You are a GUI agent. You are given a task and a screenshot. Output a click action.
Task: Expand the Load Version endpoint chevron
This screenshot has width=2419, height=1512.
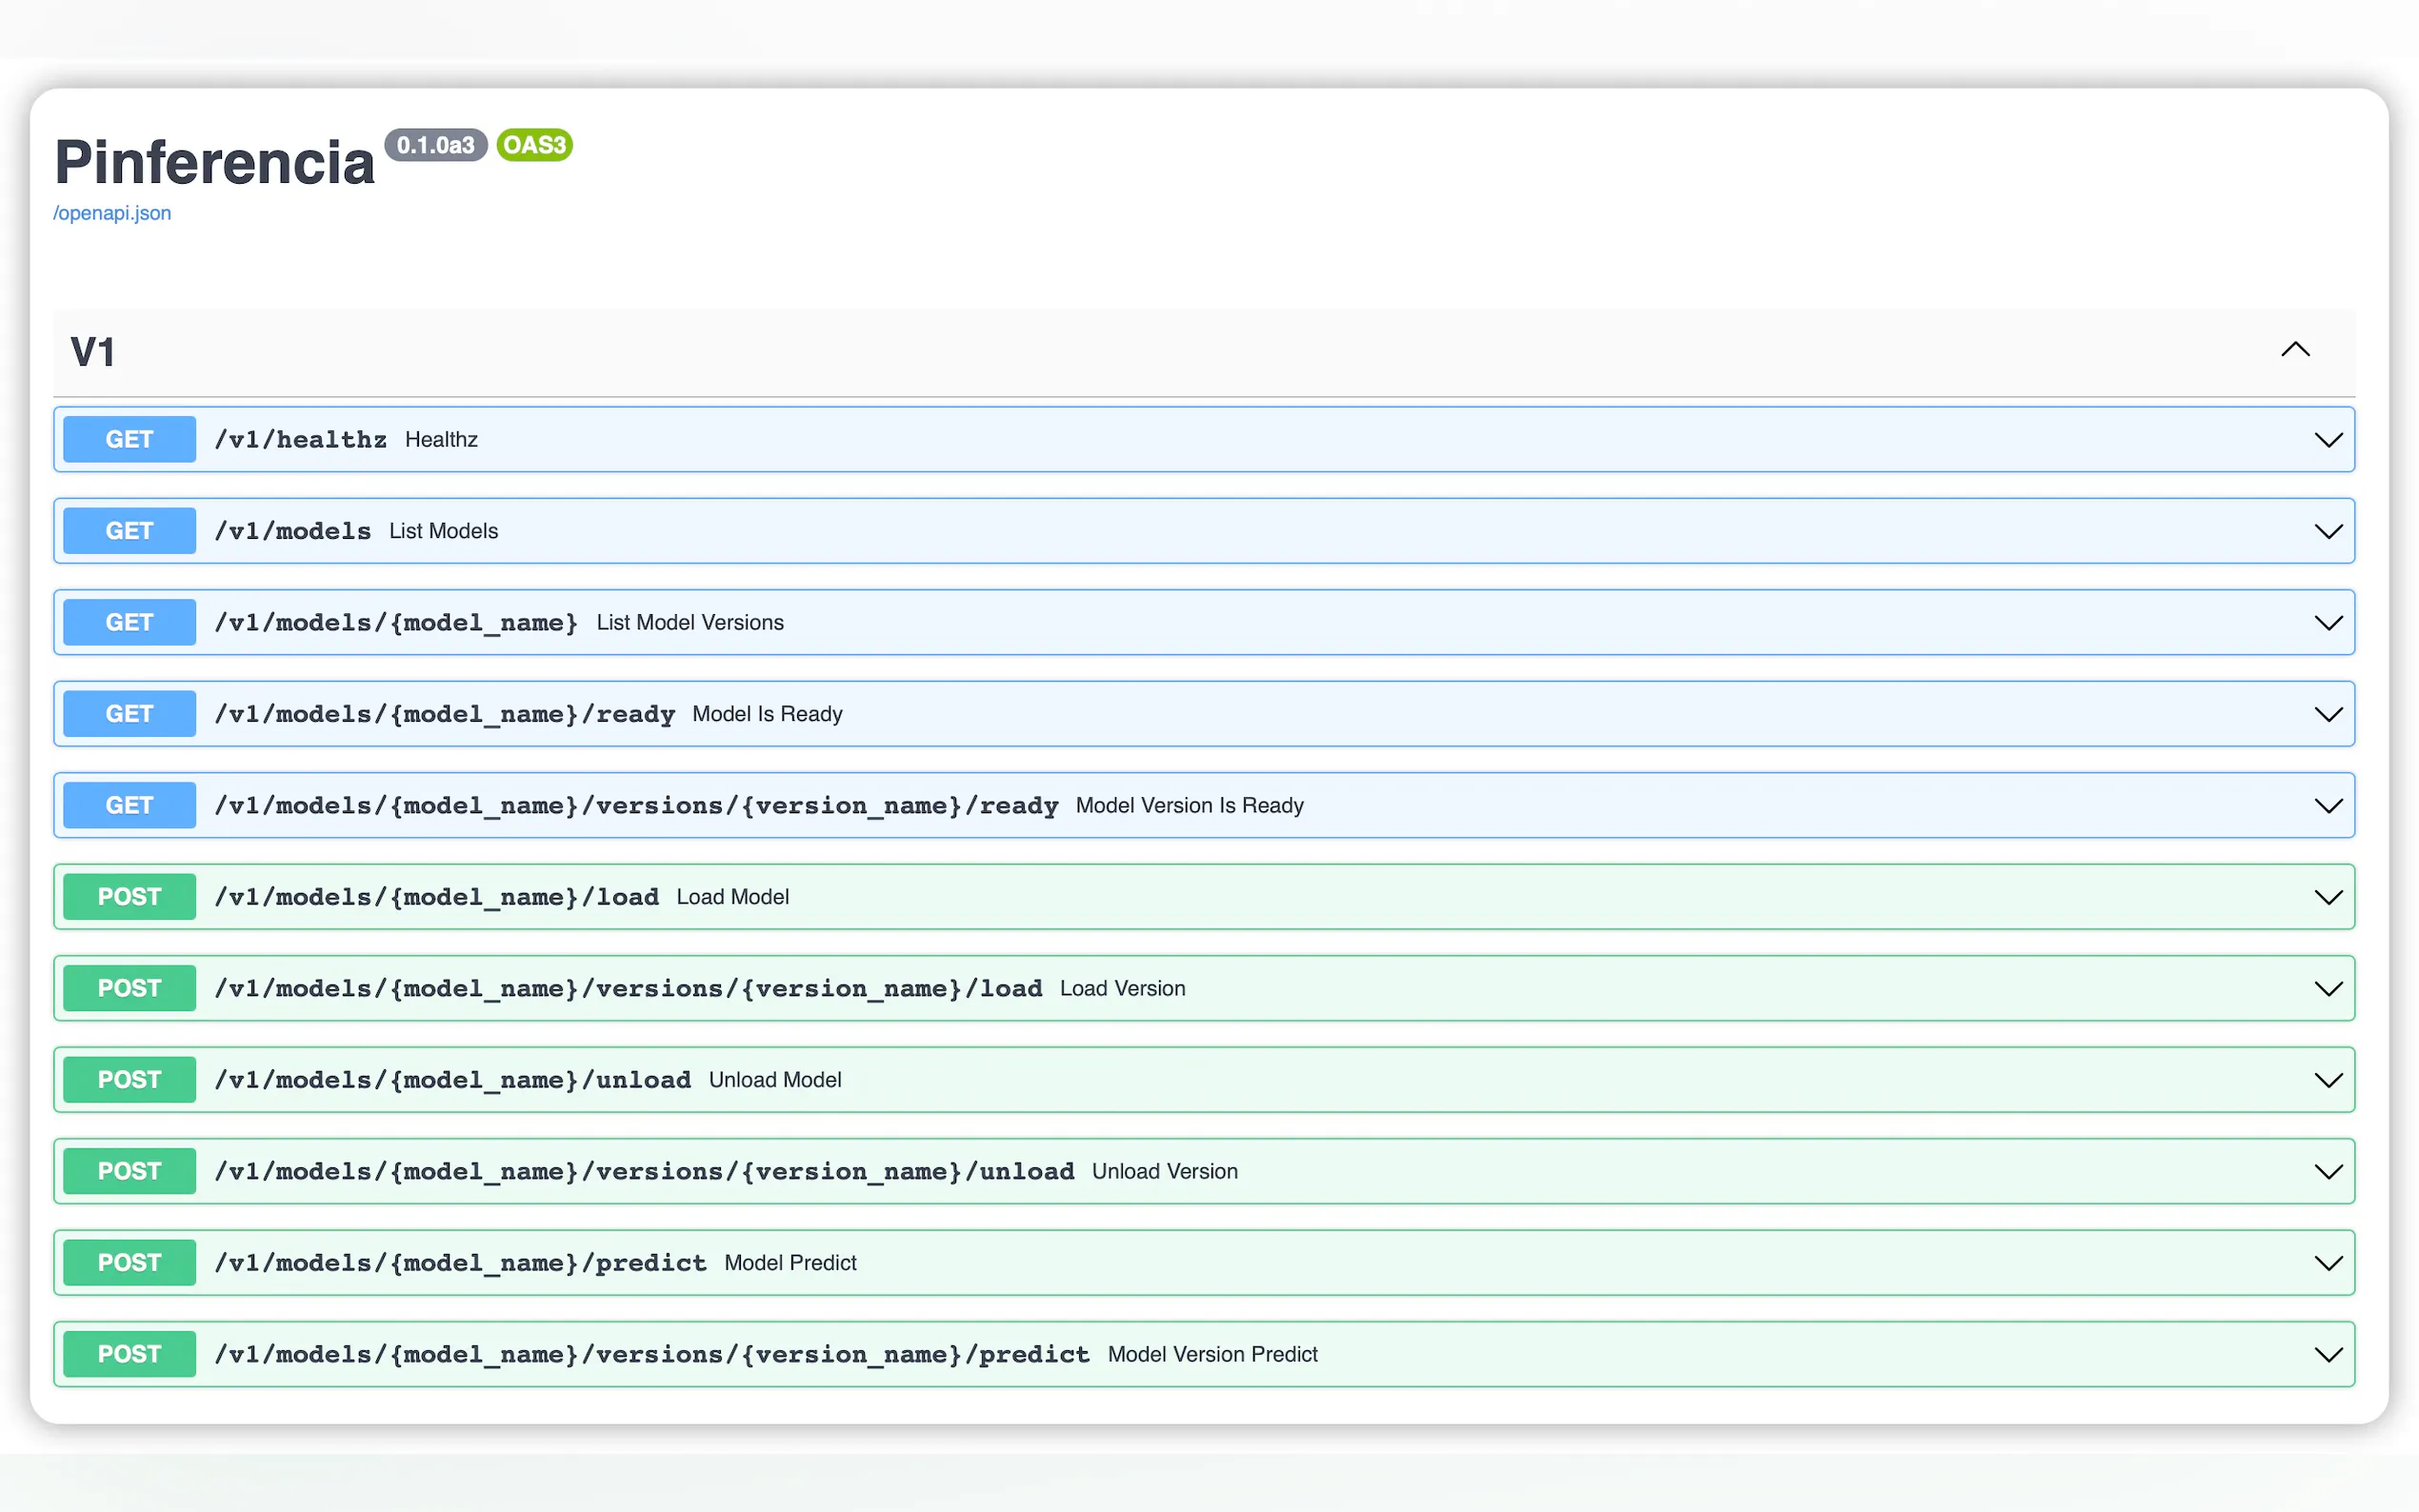click(x=2328, y=989)
